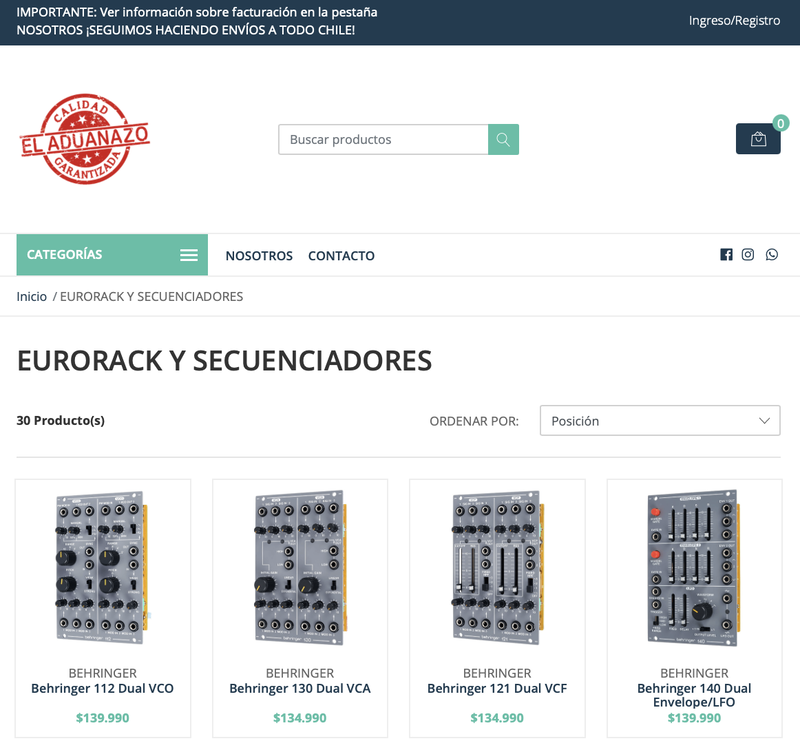Select Behringer 140 Dual Envelope/LFO title
The height and width of the screenshot is (752, 800).
[x=694, y=695]
